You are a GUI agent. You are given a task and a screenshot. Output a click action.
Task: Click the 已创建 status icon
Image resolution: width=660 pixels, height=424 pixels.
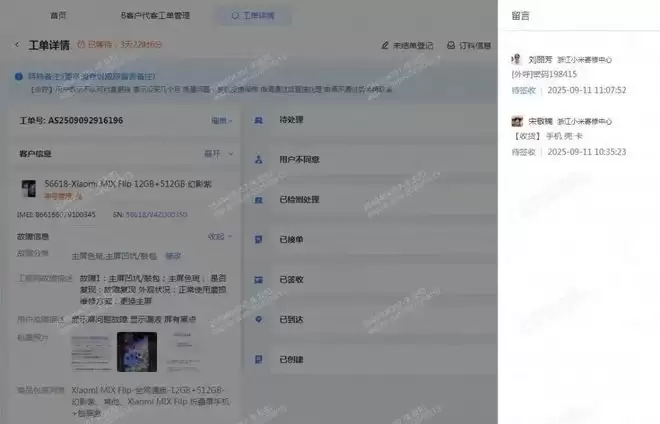258,358
